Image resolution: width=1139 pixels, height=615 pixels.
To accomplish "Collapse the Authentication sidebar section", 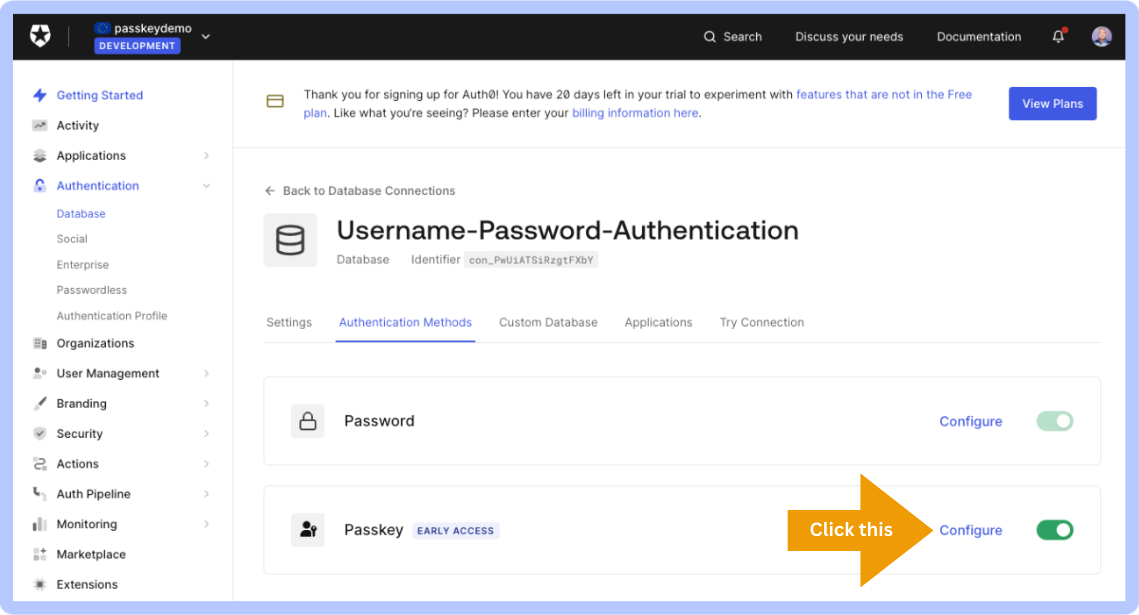I will (206, 186).
